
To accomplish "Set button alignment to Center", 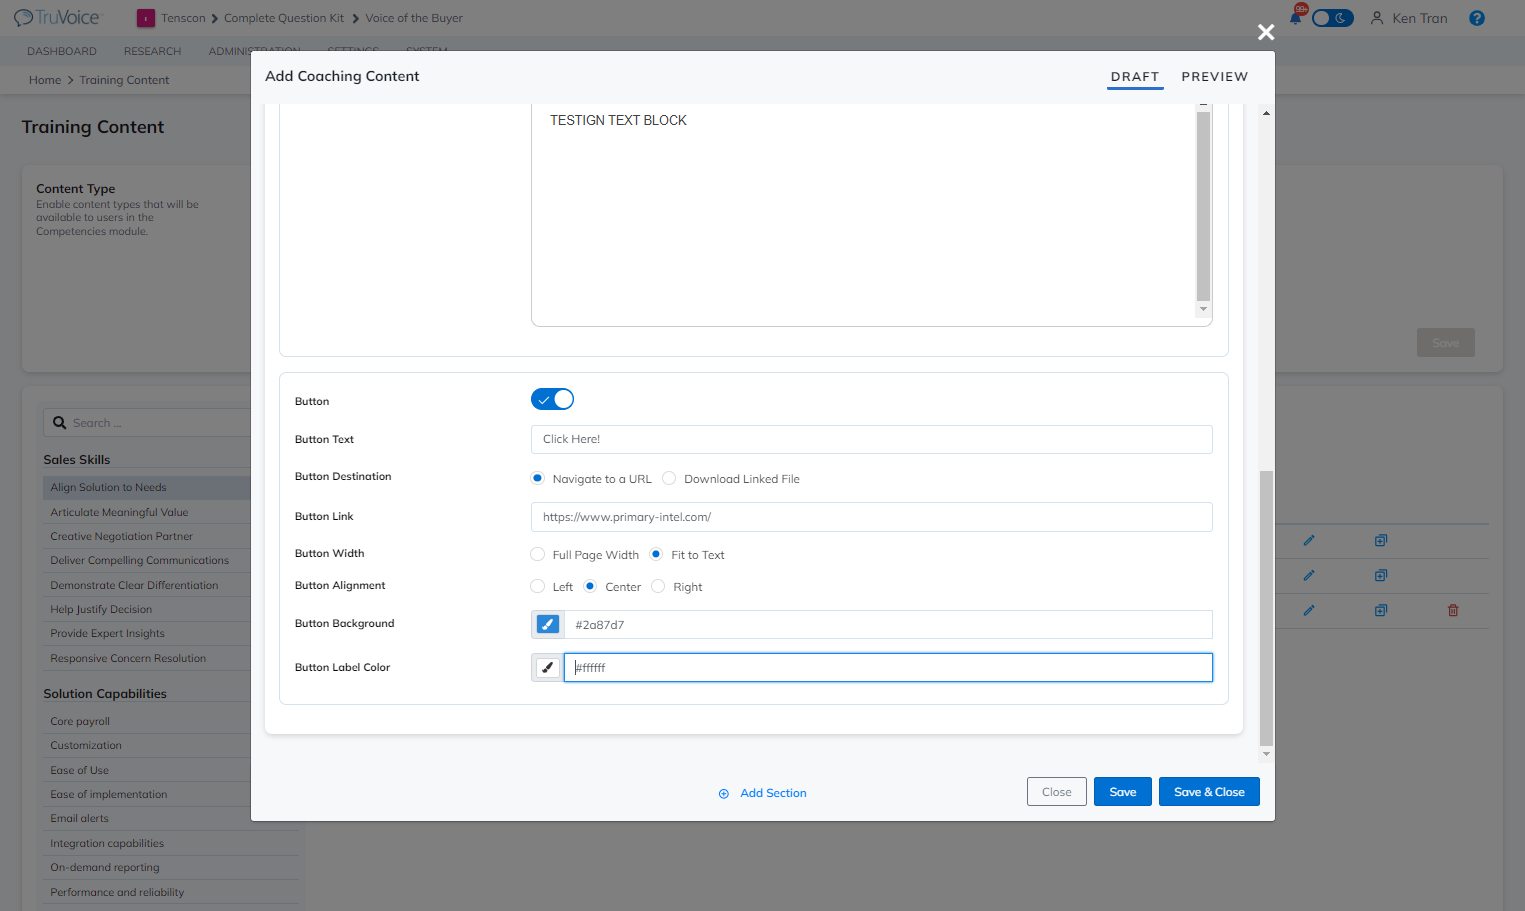I will 590,586.
